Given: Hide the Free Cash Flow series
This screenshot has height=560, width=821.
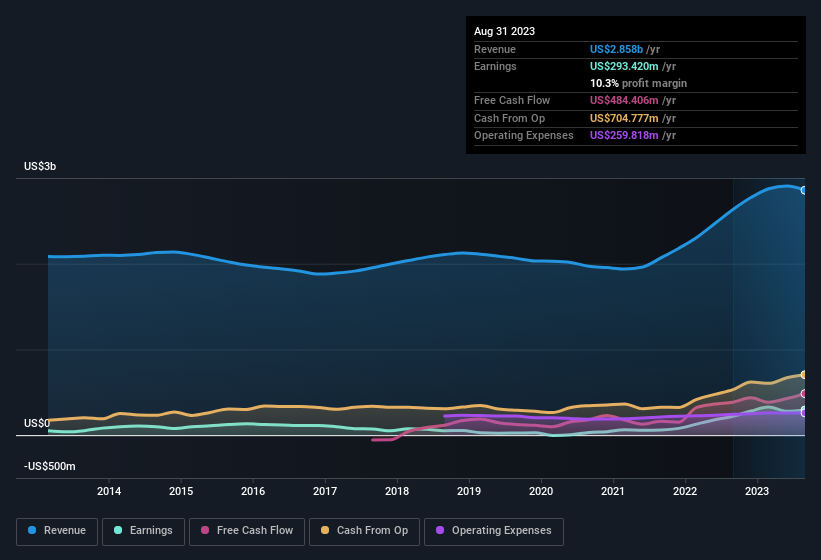Looking at the screenshot, I should 248,530.
